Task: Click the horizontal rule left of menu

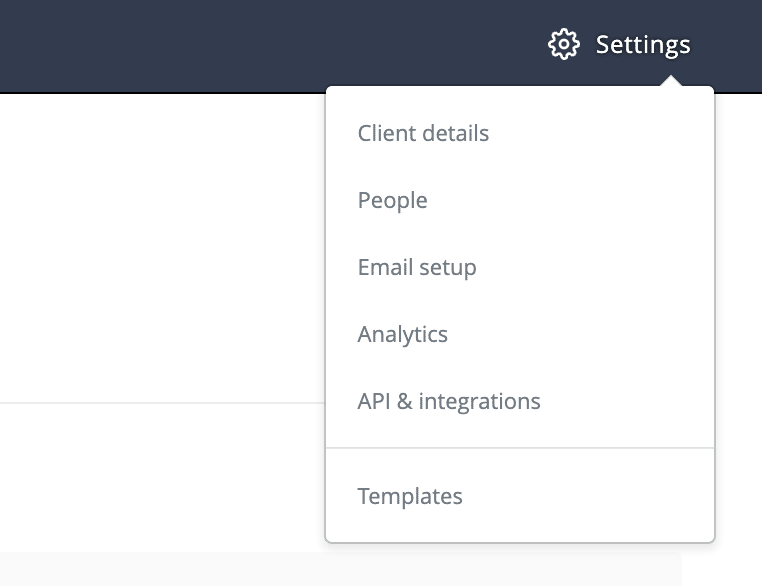Action: pyautogui.click(x=160, y=403)
